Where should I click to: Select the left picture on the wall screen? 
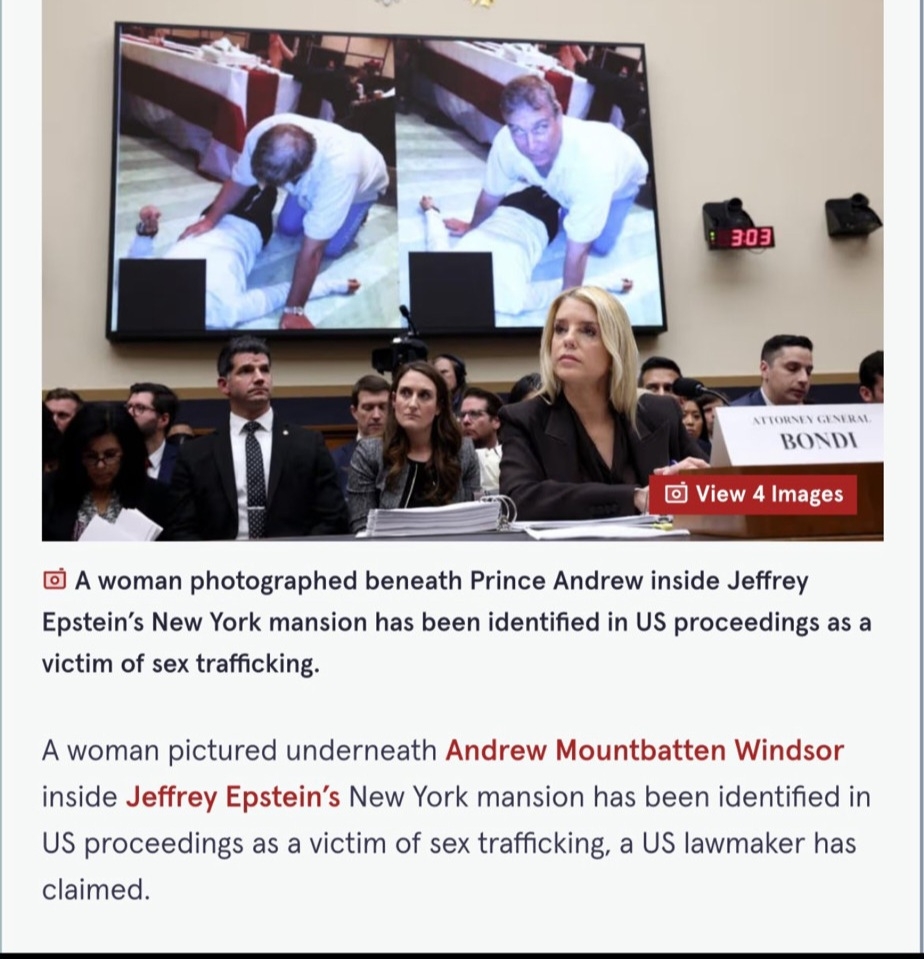click(257, 183)
